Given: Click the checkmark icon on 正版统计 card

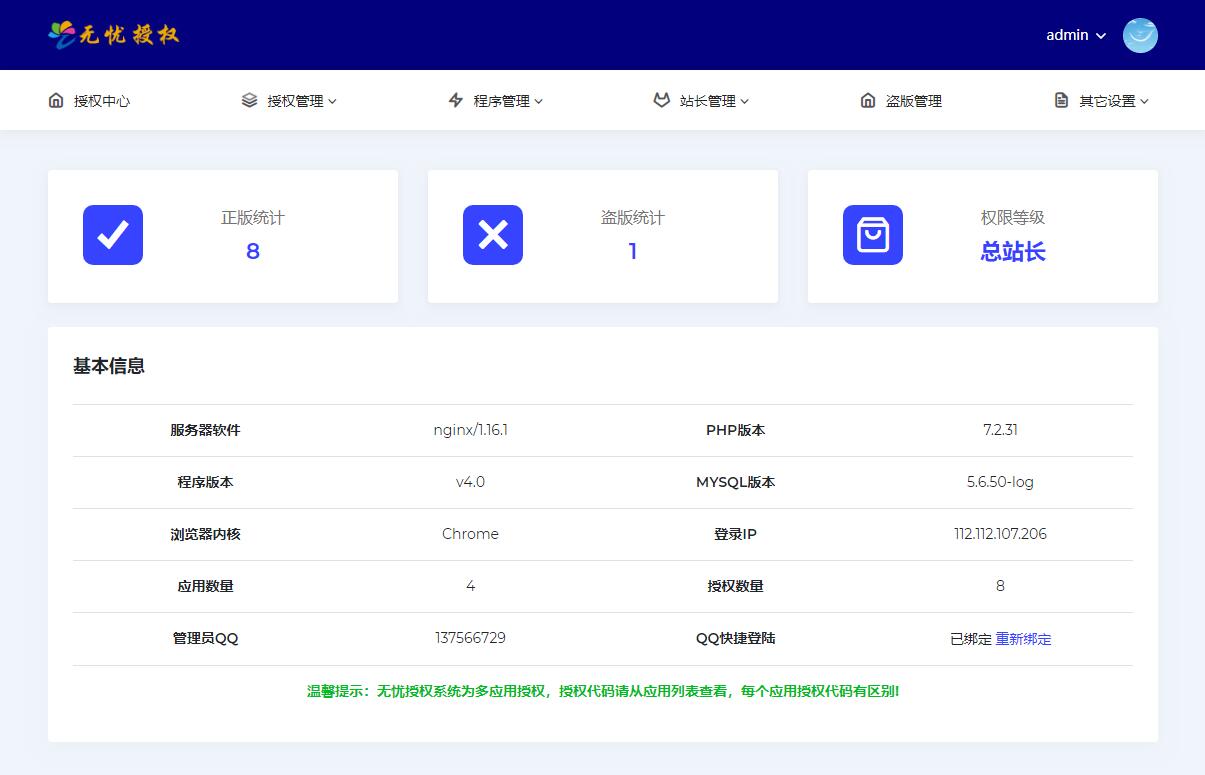Looking at the screenshot, I should click(x=112, y=235).
